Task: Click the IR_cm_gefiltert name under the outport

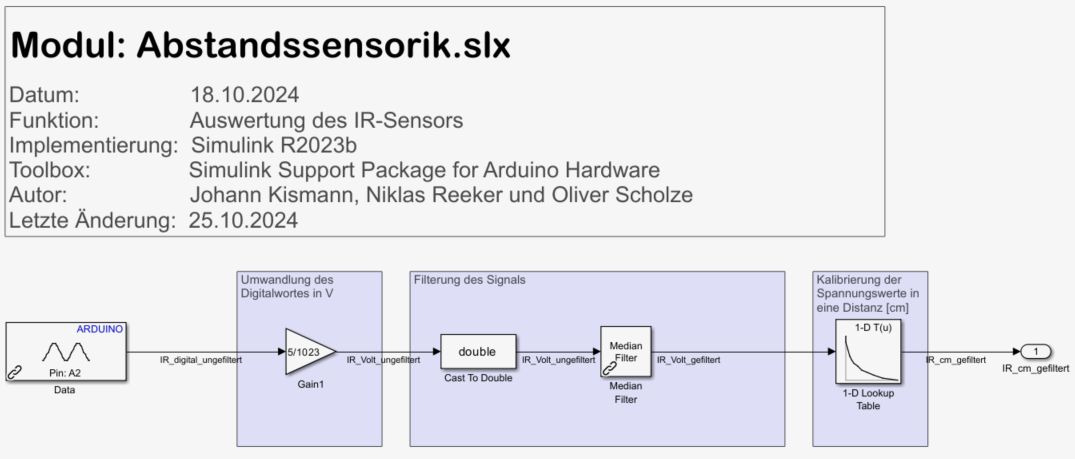Action: click(x=1036, y=369)
